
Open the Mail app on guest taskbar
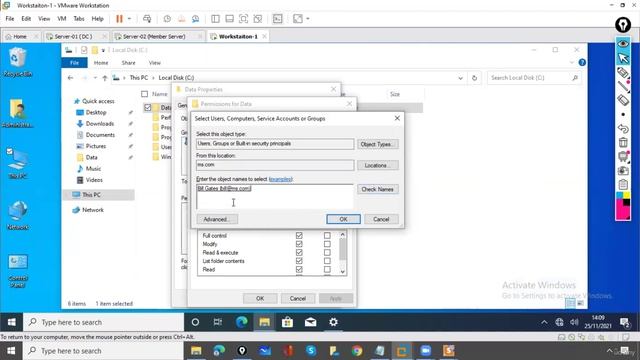click(310, 322)
